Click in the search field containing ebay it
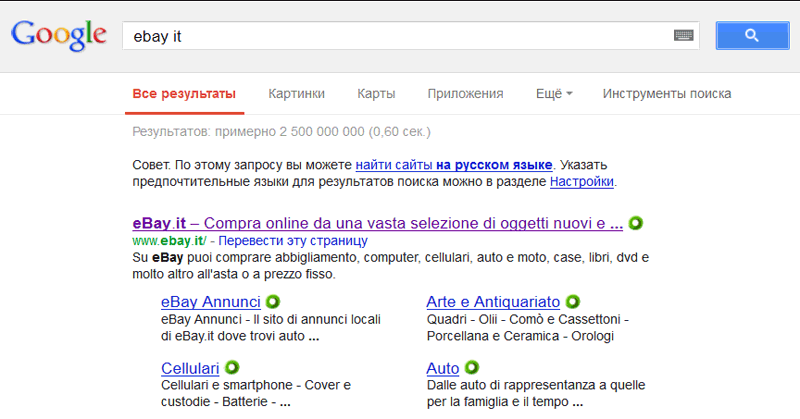The height and width of the screenshot is (419, 800). click(400, 36)
